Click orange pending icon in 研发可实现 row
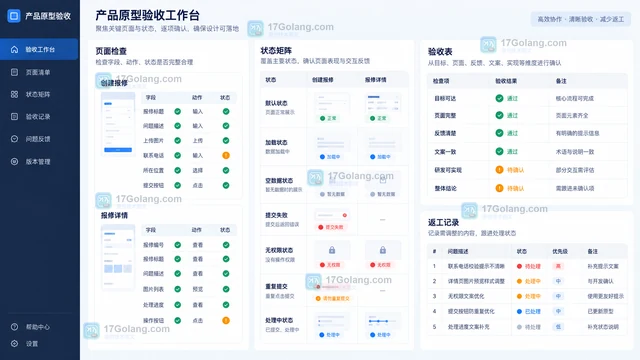This screenshot has height=360, width=640. (x=499, y=170)
